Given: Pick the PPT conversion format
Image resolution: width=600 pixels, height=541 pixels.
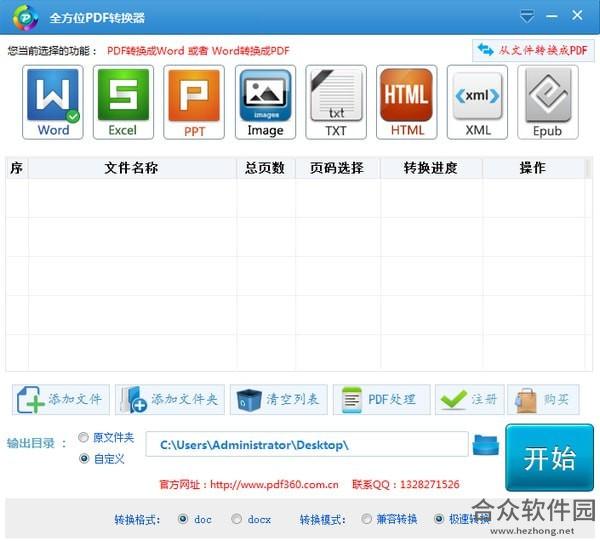Looking at the screenshot, I should [194, 102].
